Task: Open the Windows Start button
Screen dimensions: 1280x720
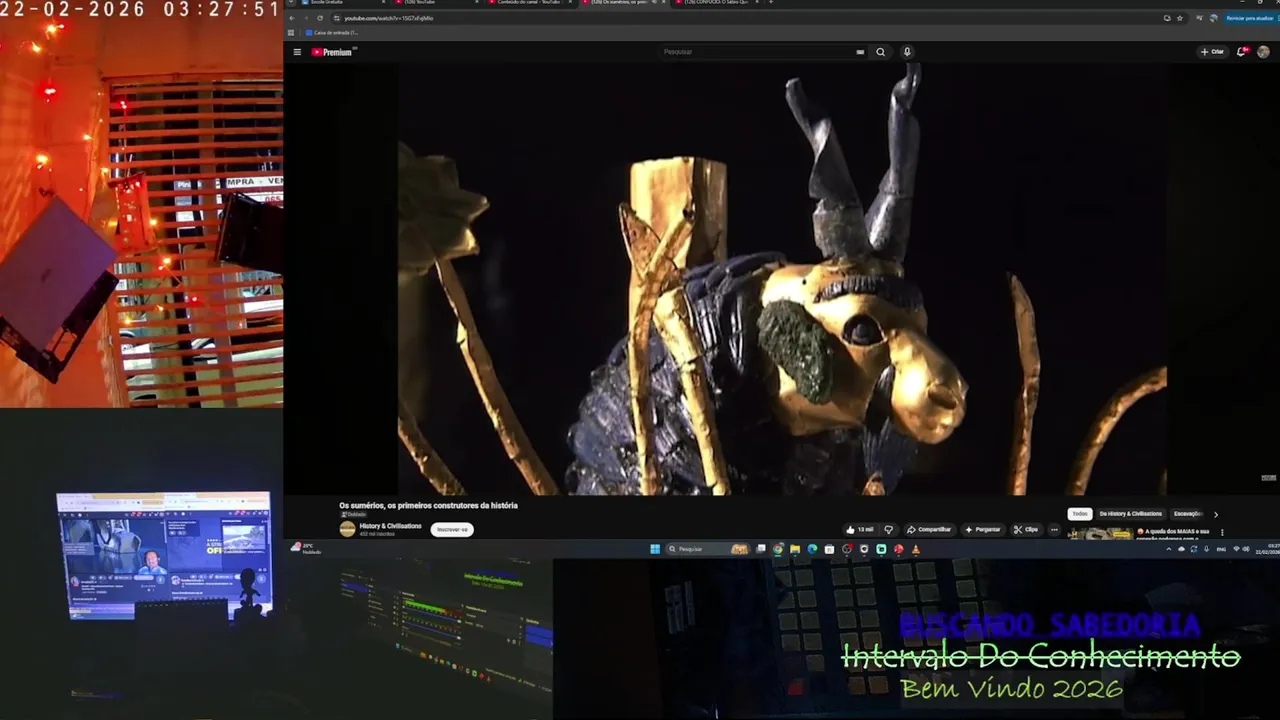Action: point(655,549)
